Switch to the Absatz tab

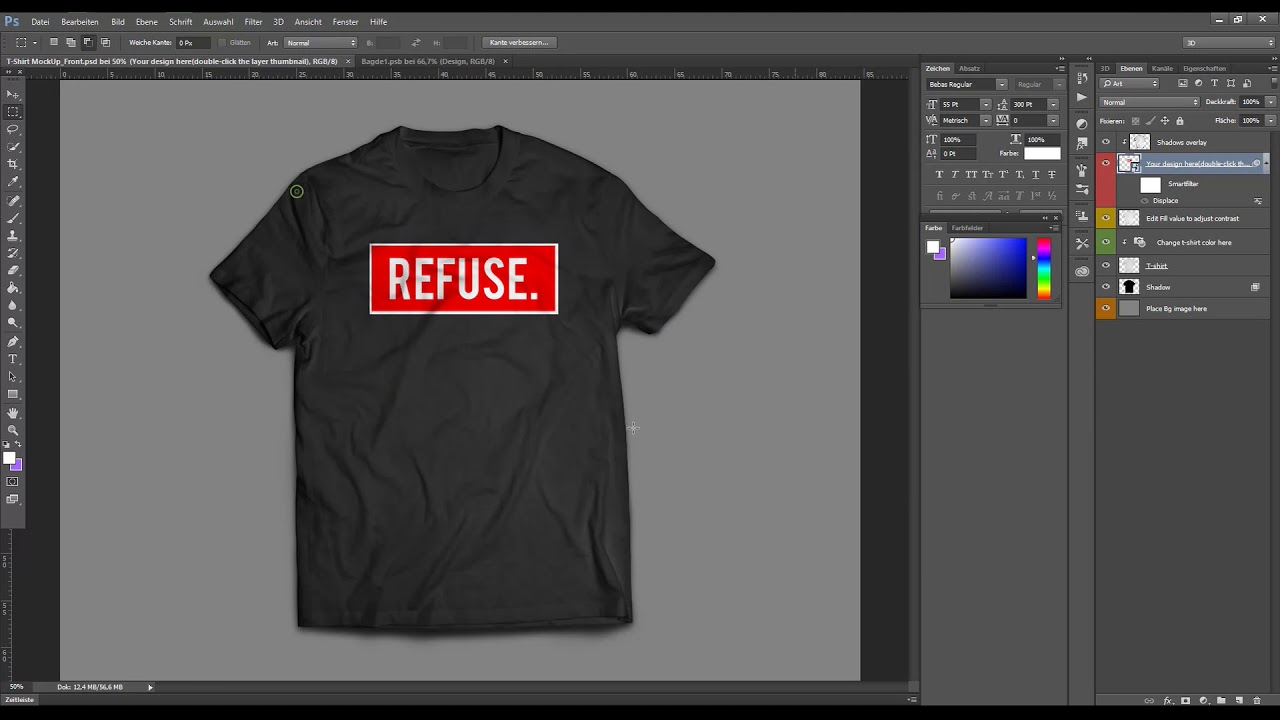pyautogui.click(x=969, y=69)
